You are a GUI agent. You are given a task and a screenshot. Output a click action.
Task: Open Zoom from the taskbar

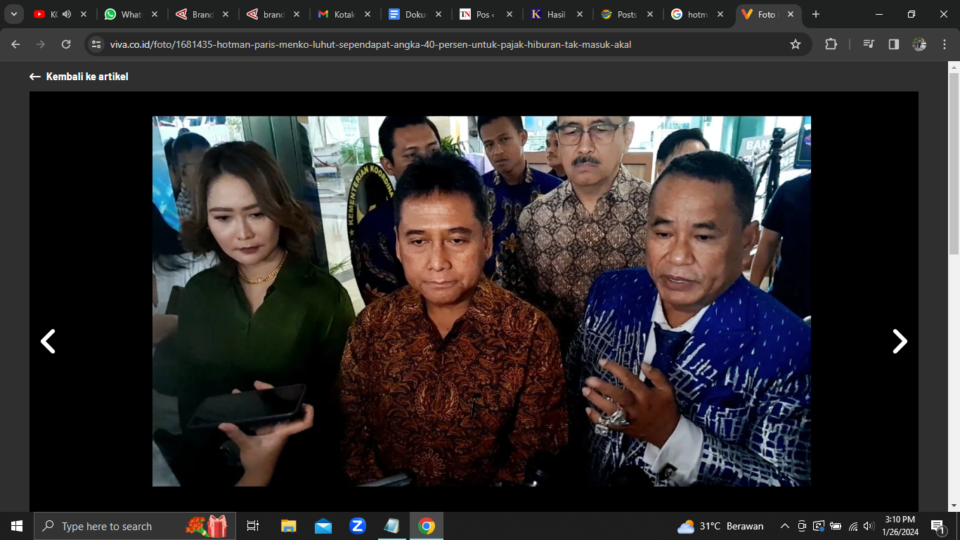tap(357, 526)
